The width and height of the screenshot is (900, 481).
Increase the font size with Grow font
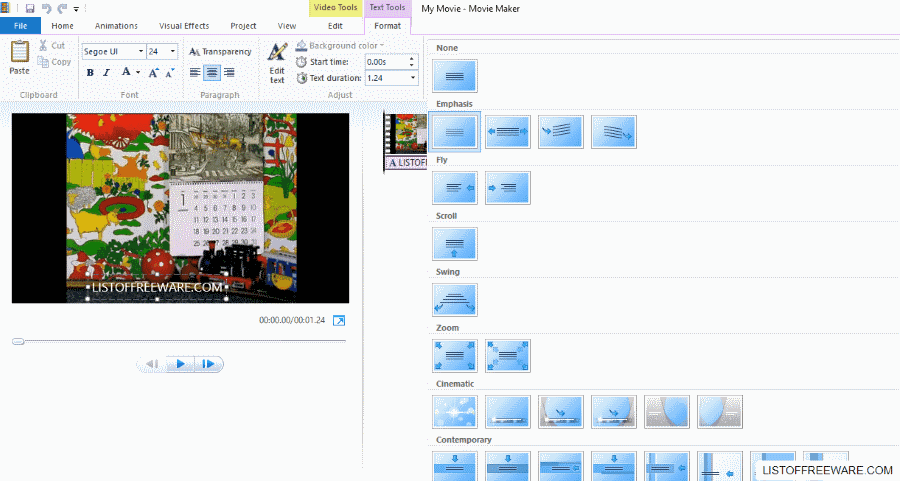(153, 72)
